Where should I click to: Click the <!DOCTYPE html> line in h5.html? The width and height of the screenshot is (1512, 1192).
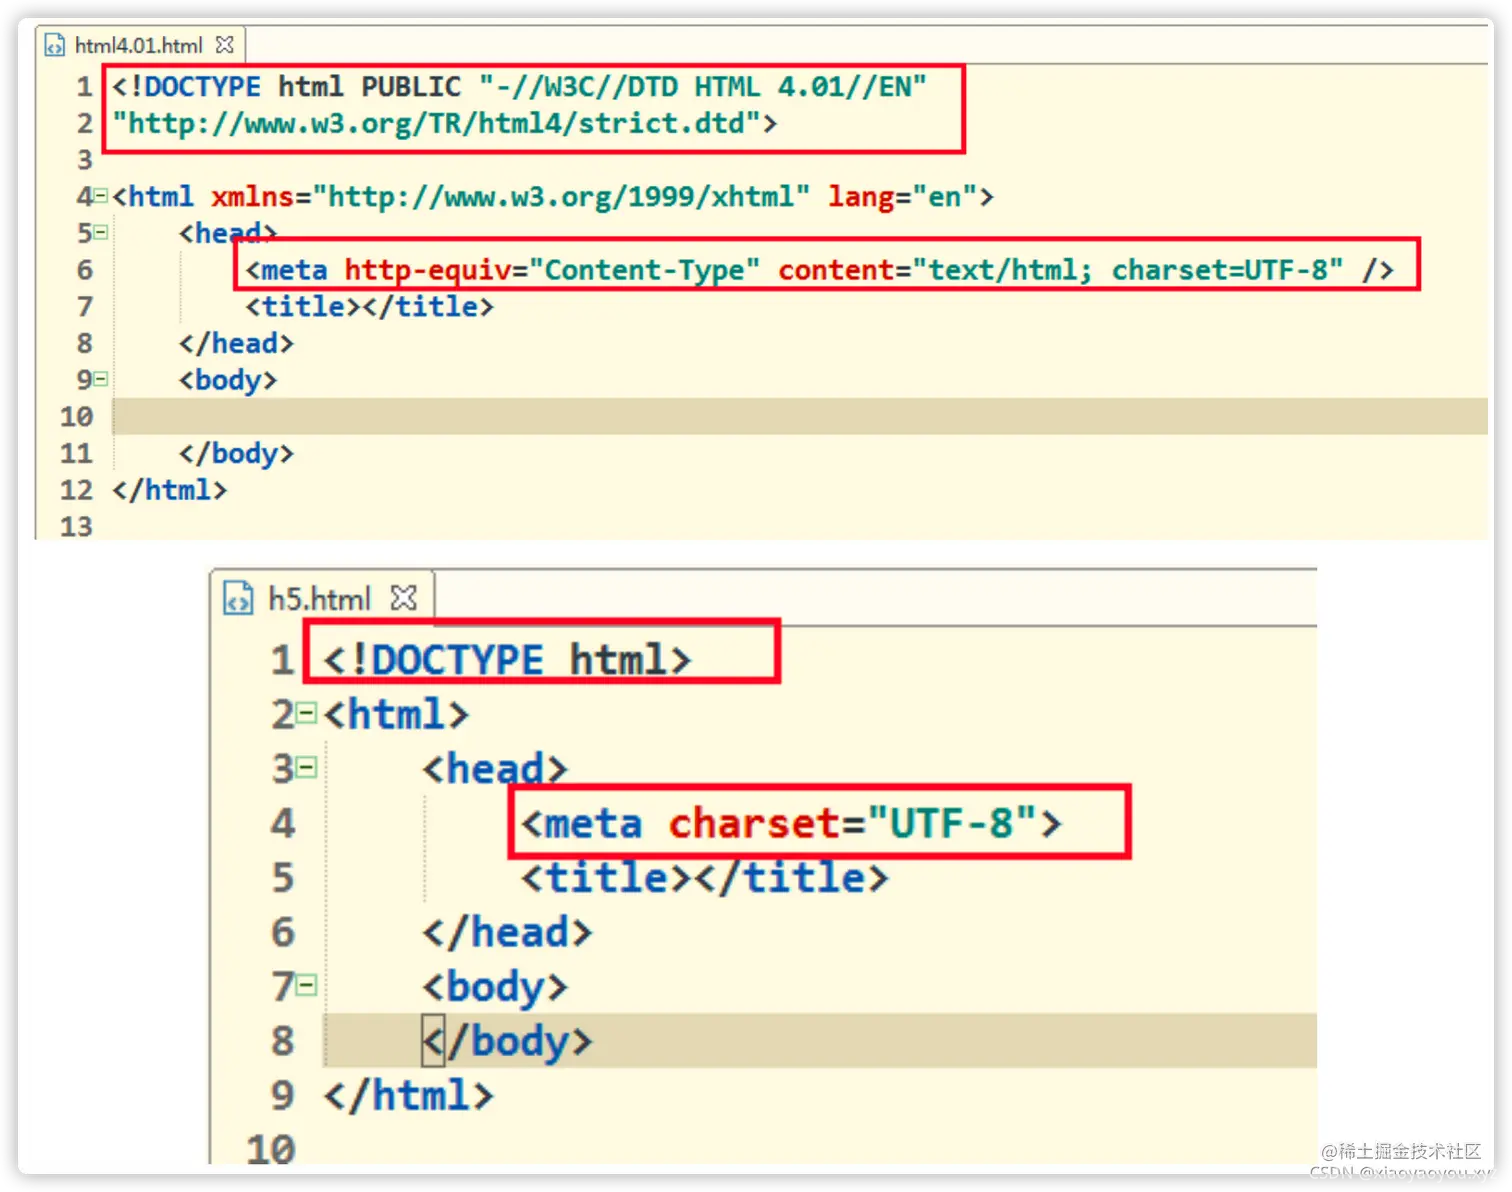tap(507, 660)
